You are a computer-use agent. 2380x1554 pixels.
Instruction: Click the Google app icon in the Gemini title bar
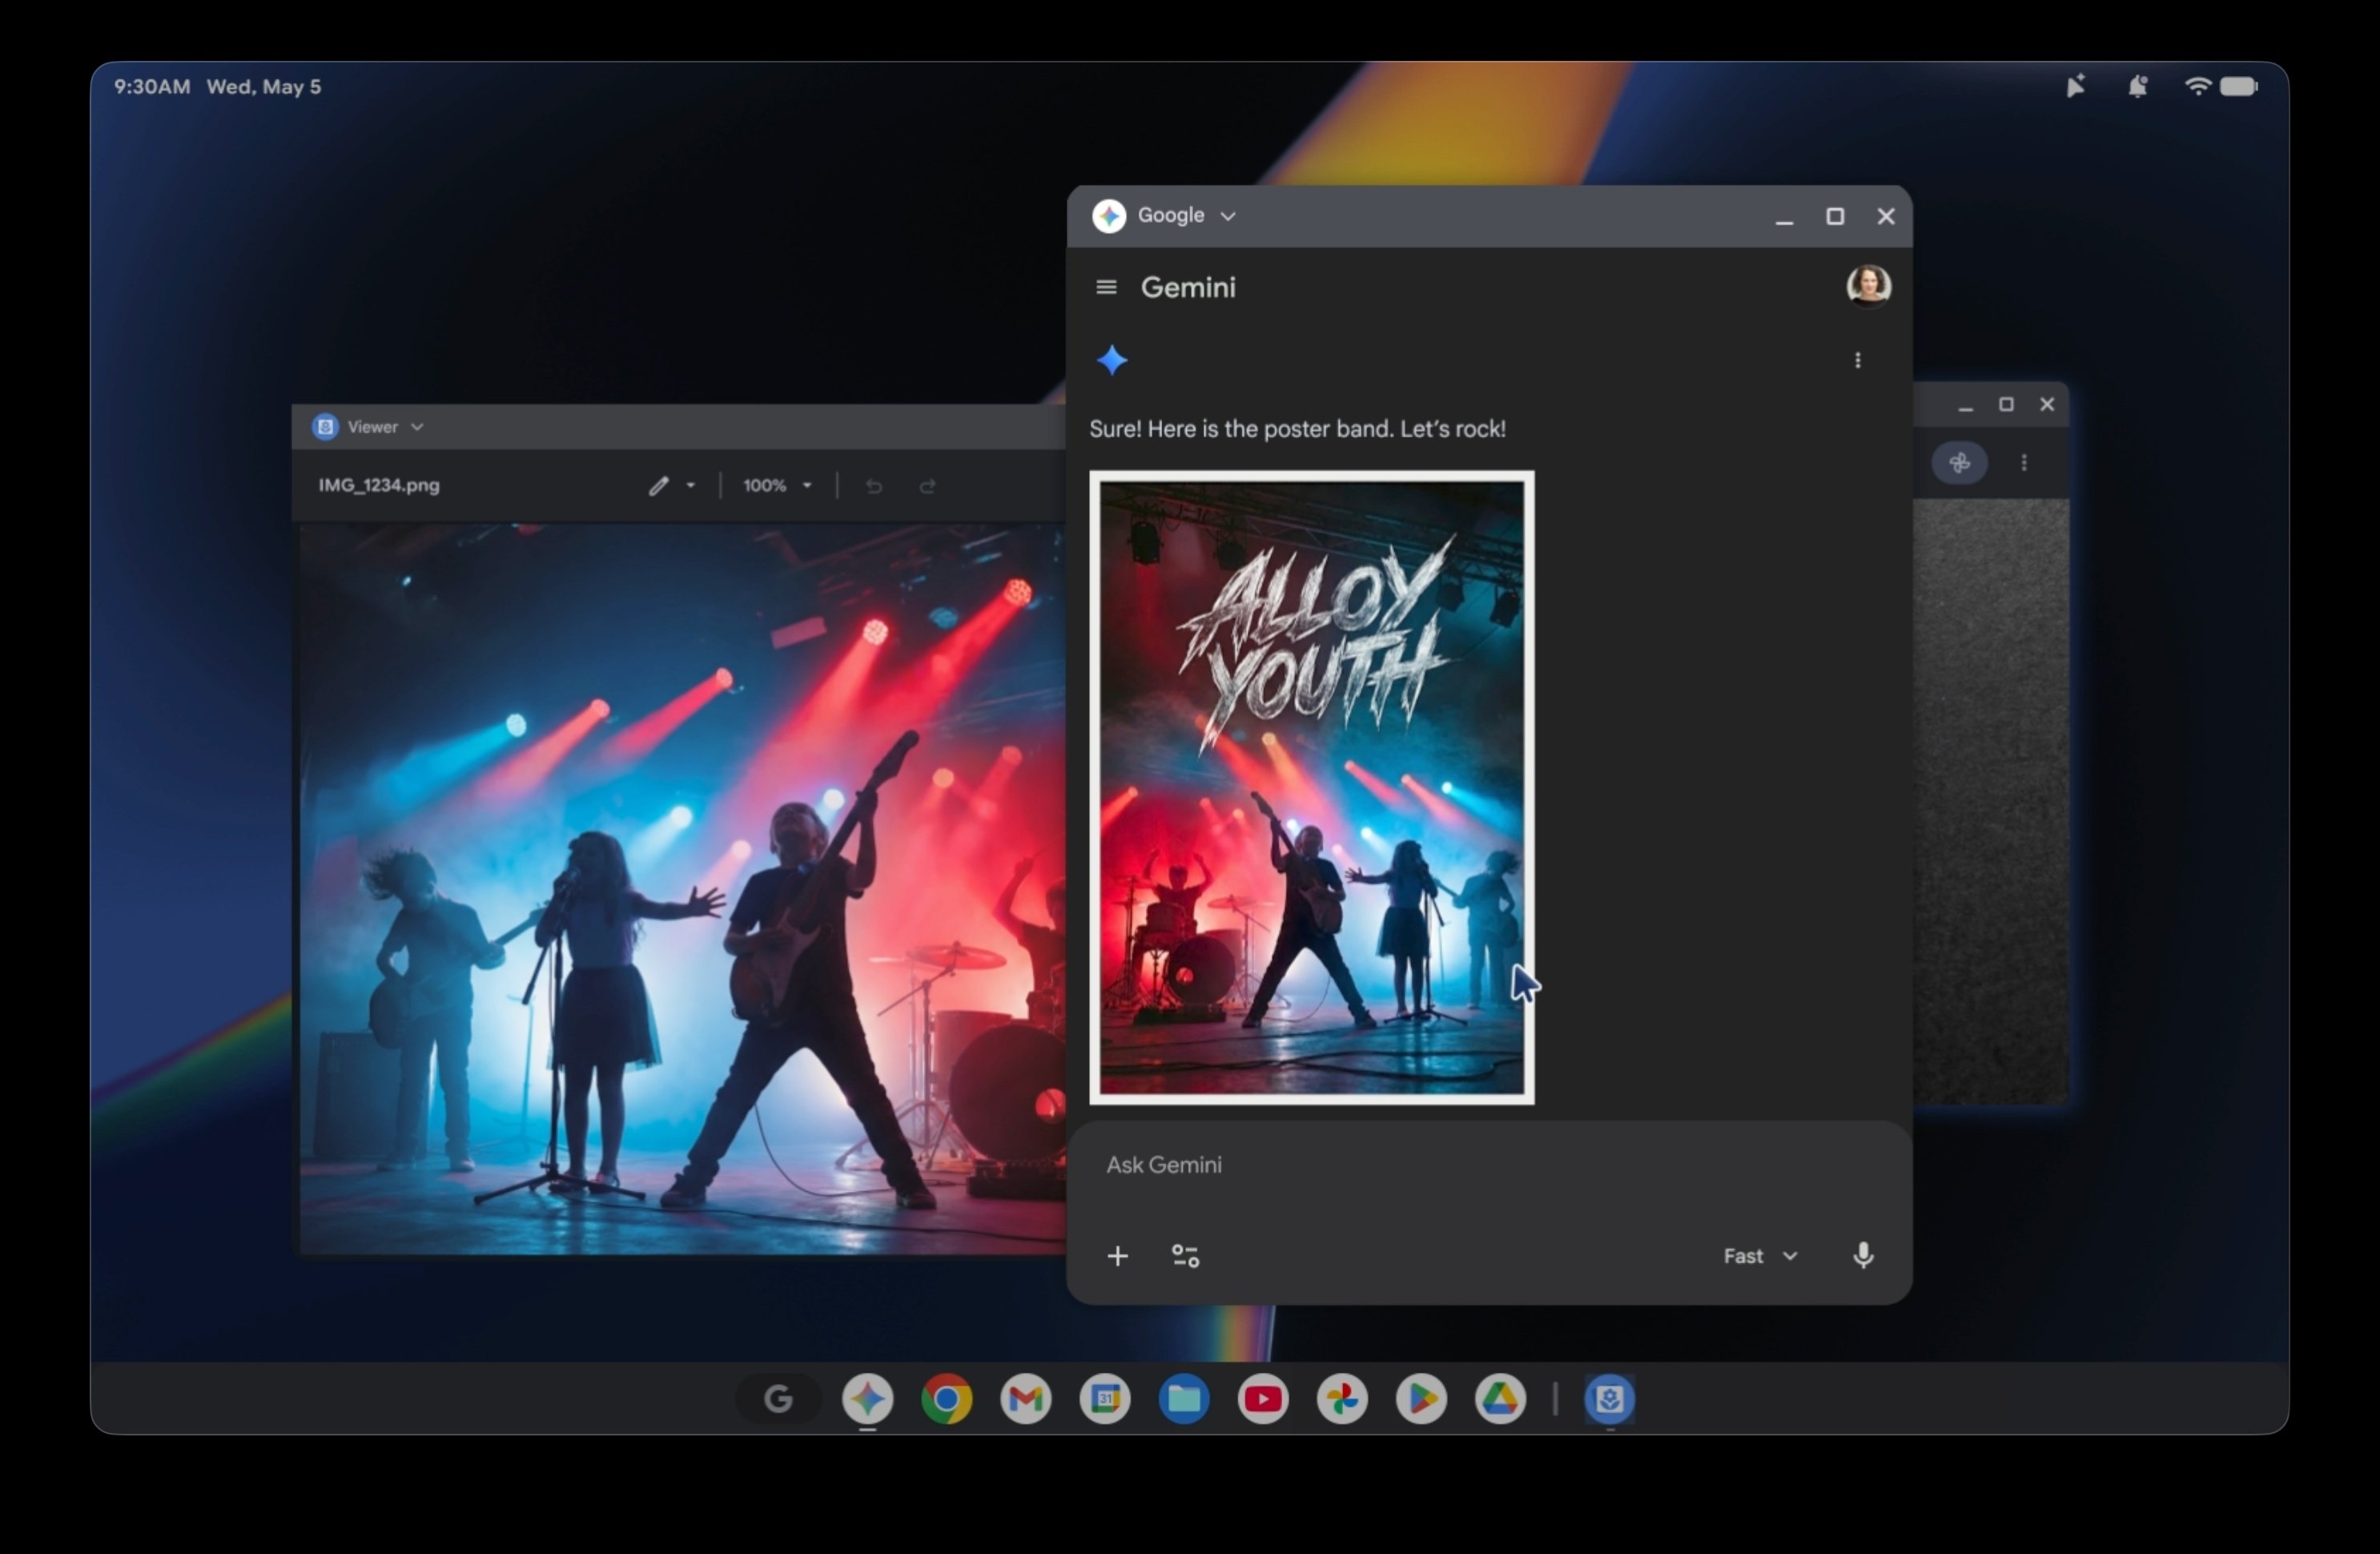[x=1108, y=216]
